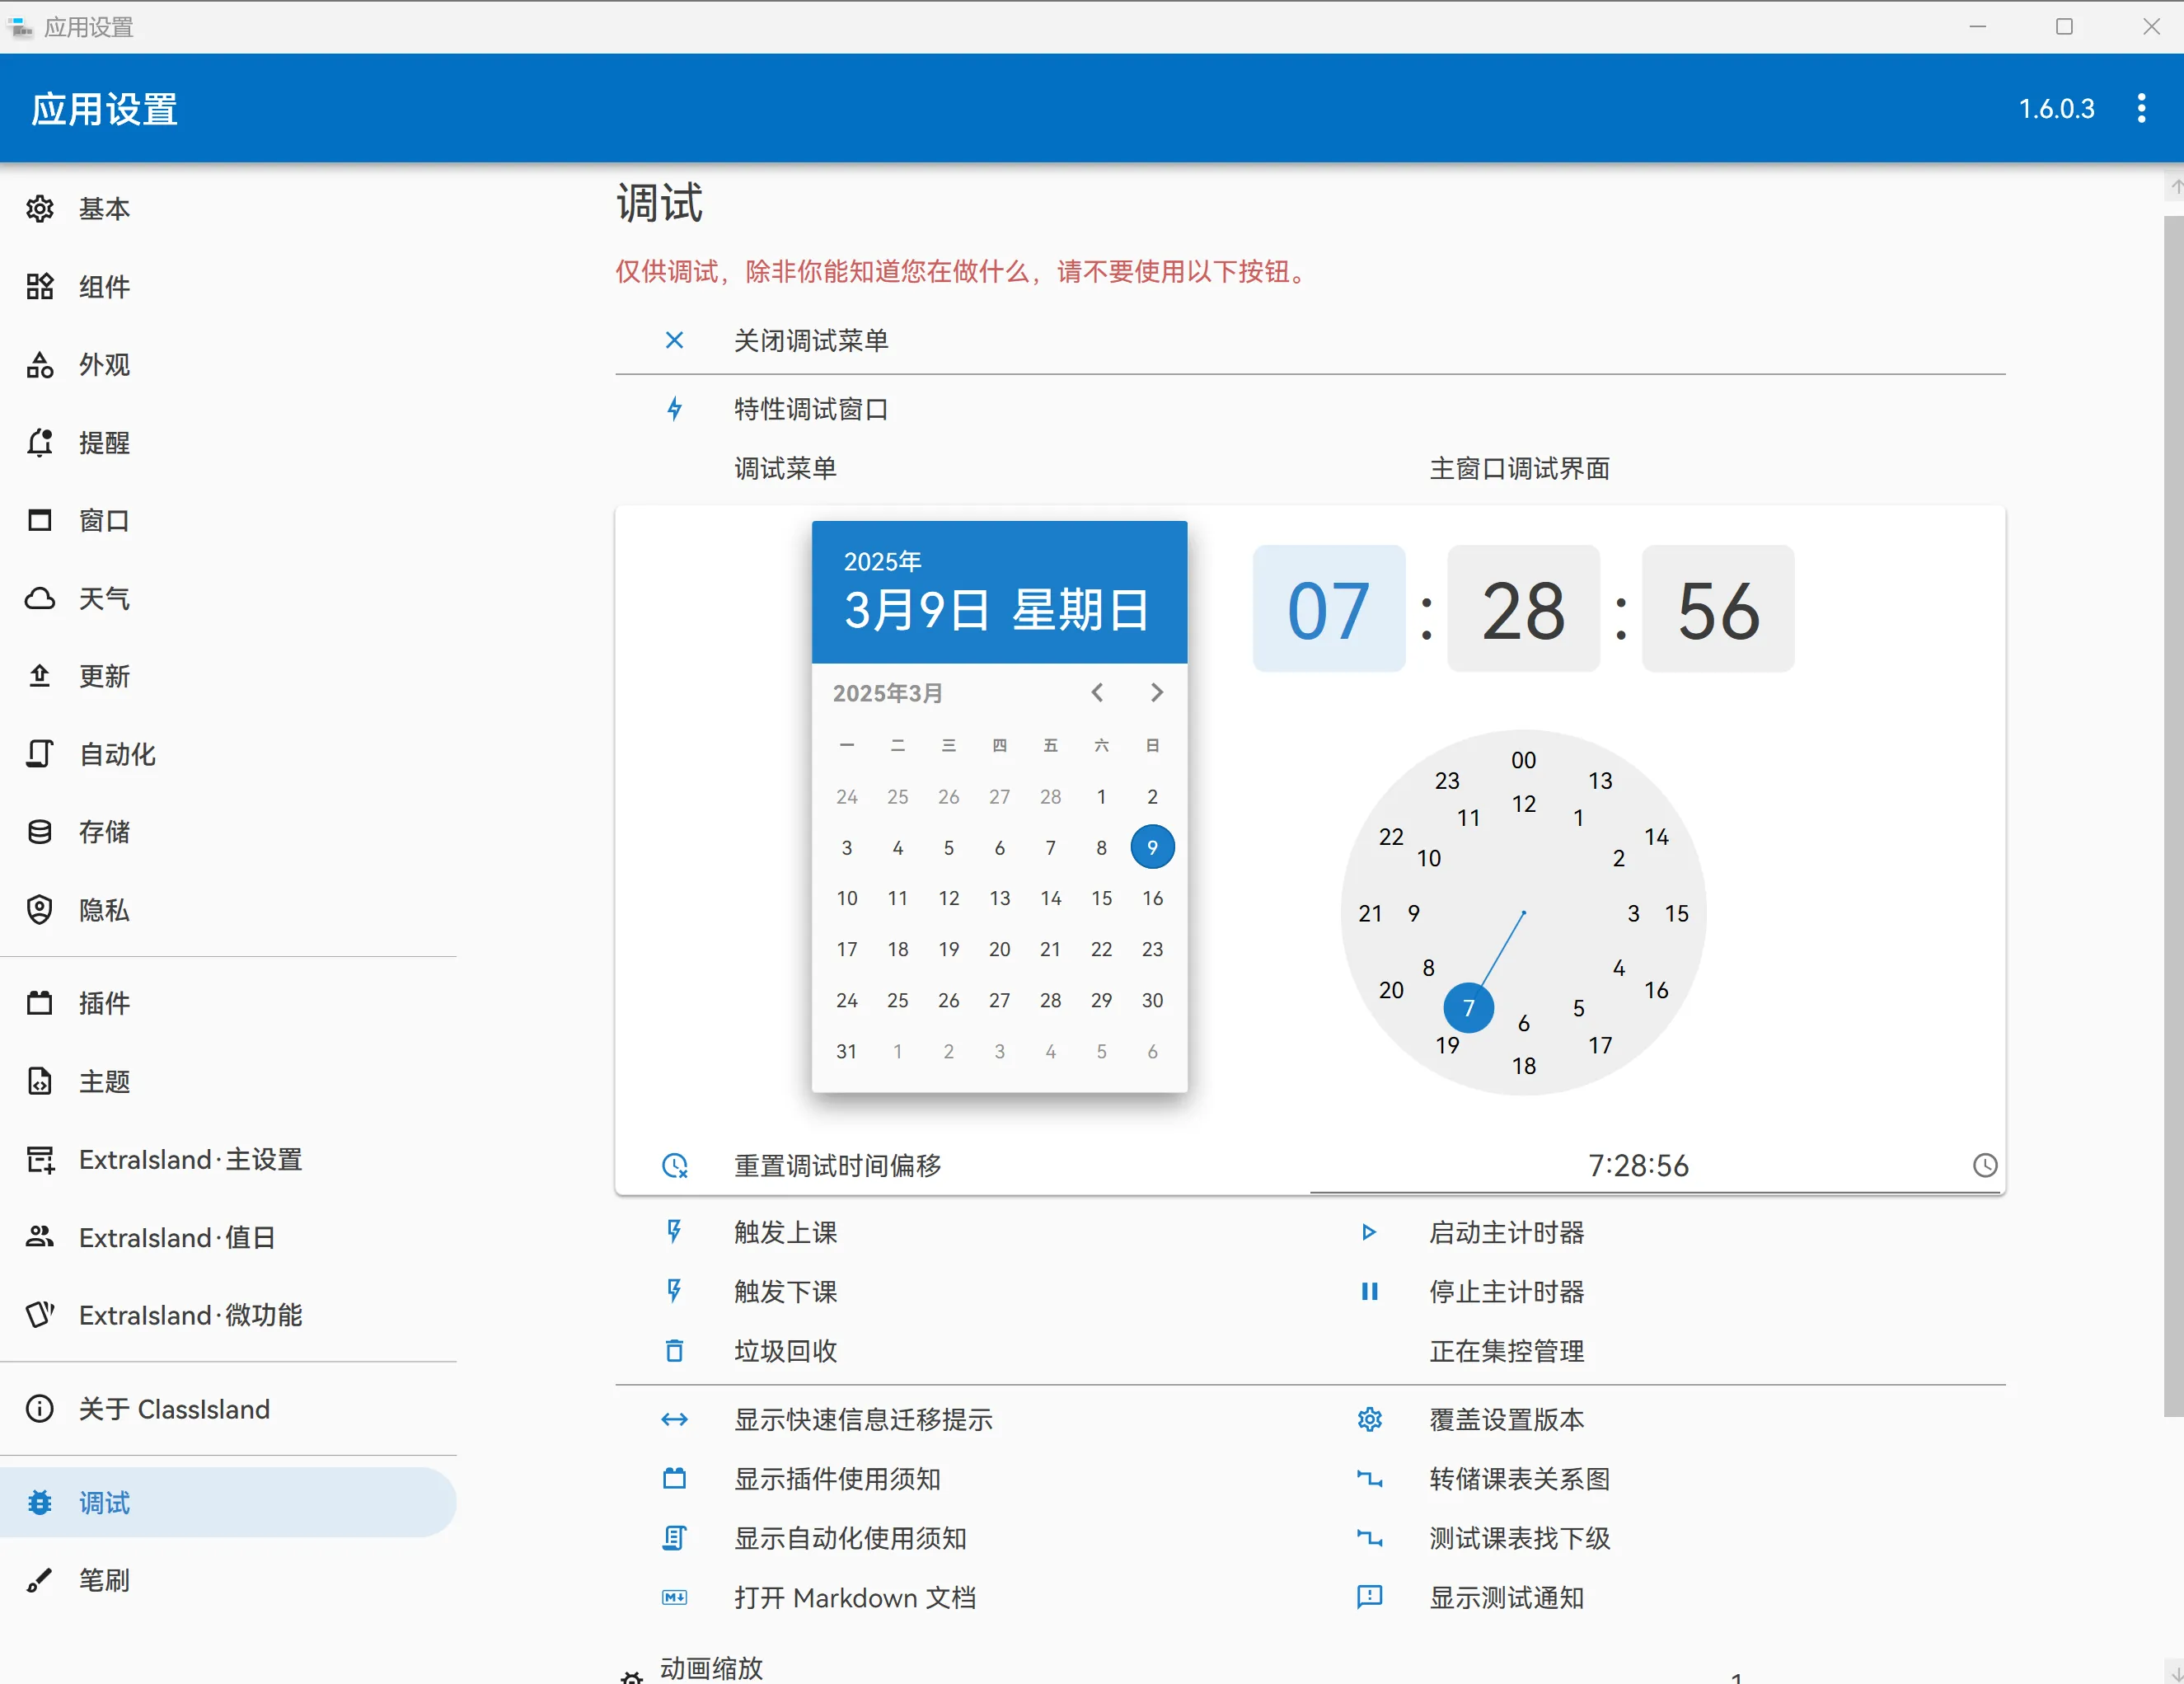Click the gear icon beside 覆盖设置版本
The image size is (2184, 1684).
click(x=1370, y=1419)
